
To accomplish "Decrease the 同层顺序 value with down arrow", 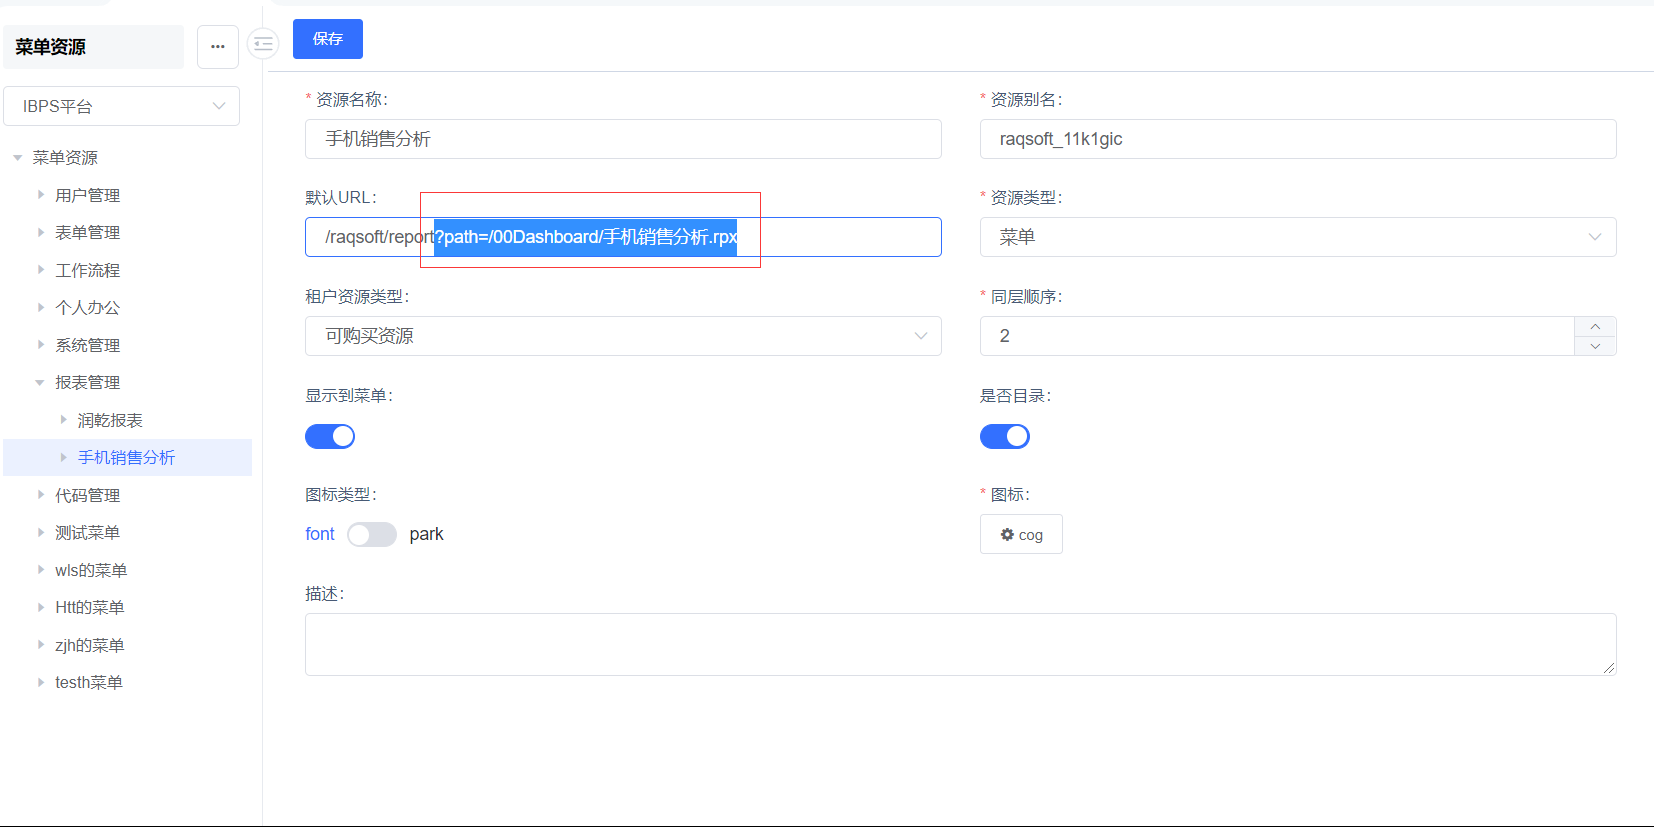I will tap(1595, 346).
